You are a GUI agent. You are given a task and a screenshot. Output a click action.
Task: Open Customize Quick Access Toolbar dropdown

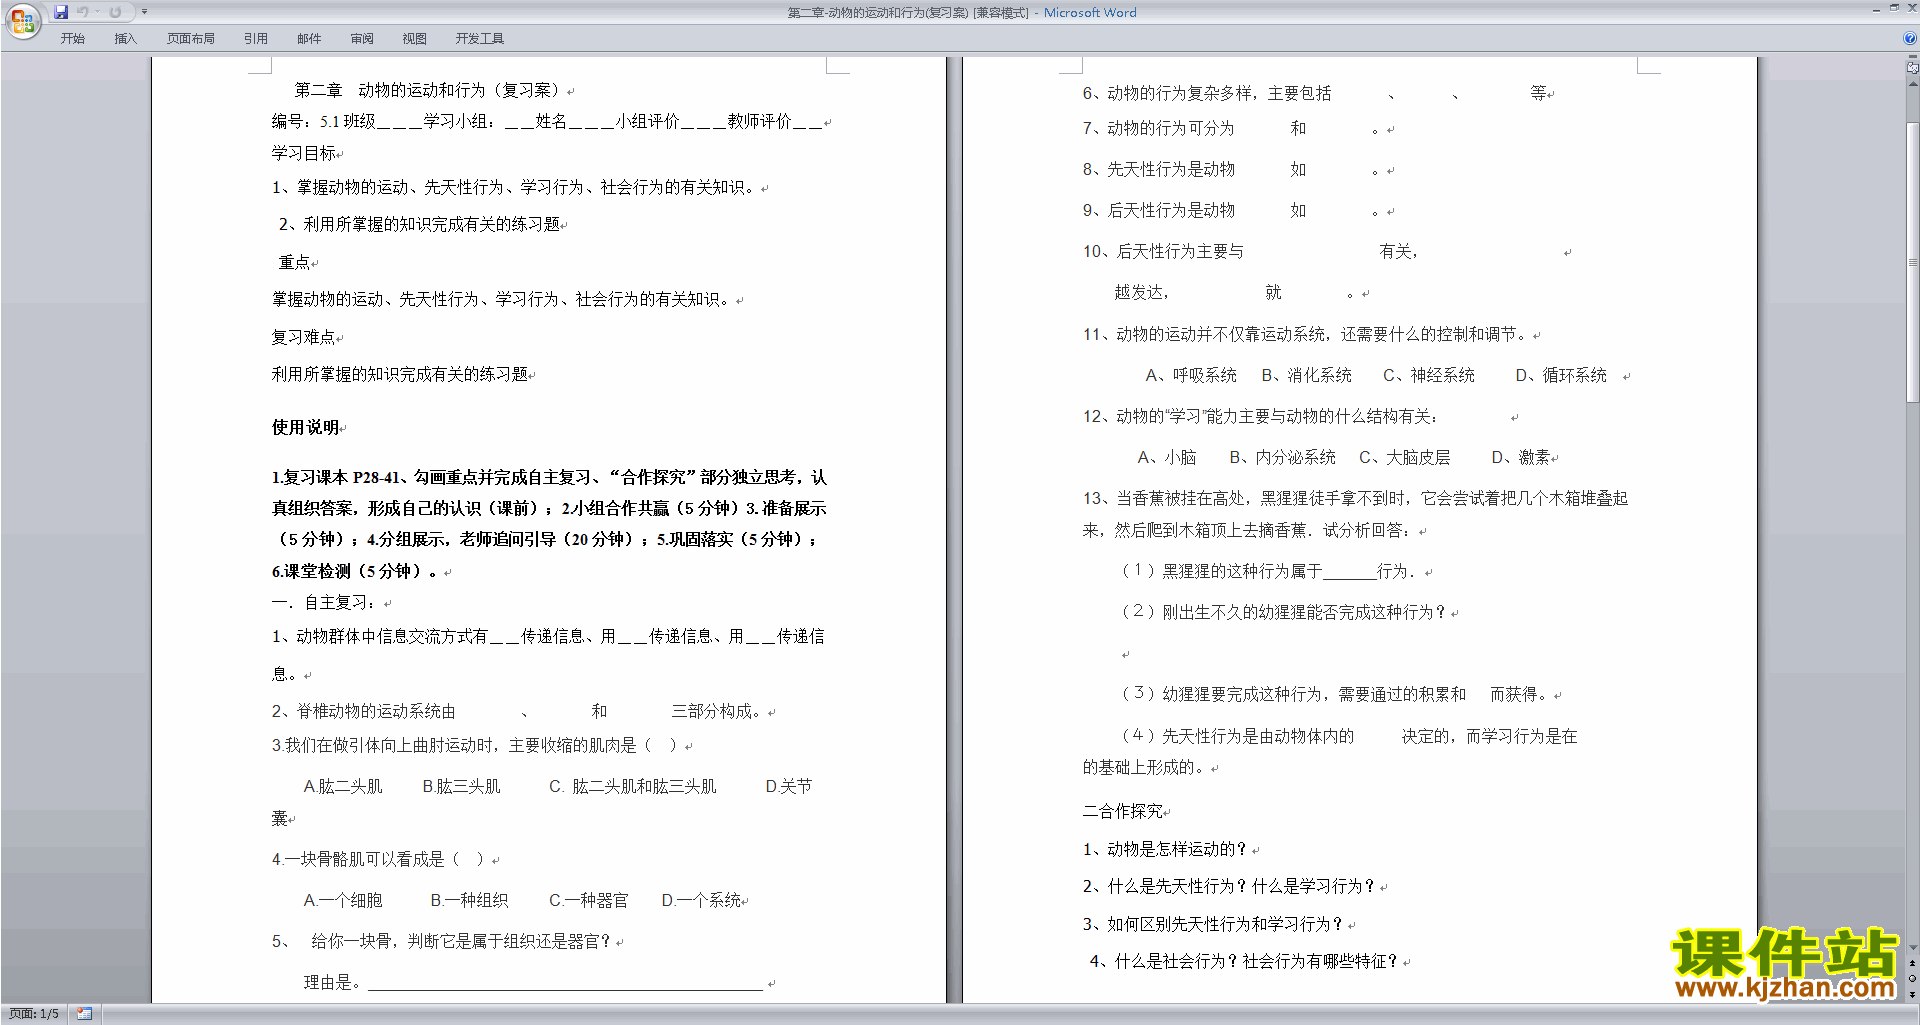tap(144, 12)
